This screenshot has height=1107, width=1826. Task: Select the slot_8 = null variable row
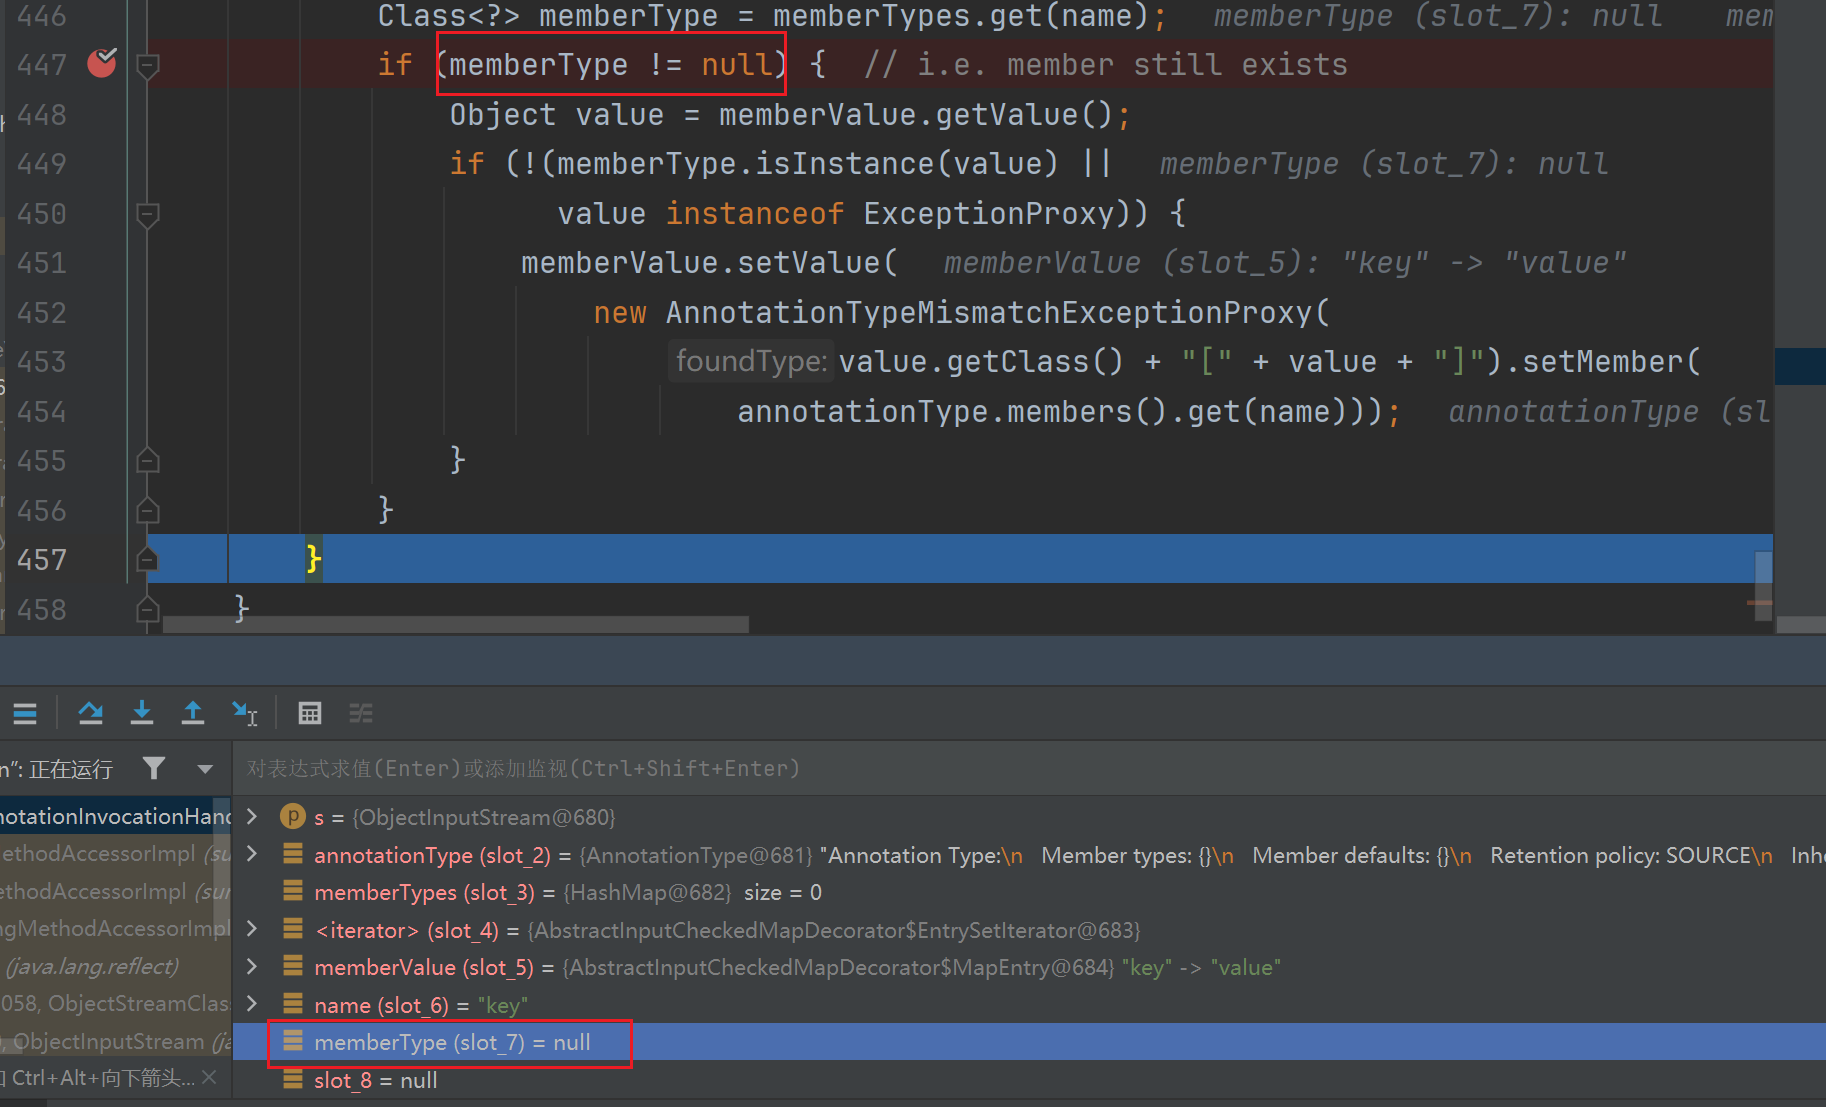[1029, 1080]
